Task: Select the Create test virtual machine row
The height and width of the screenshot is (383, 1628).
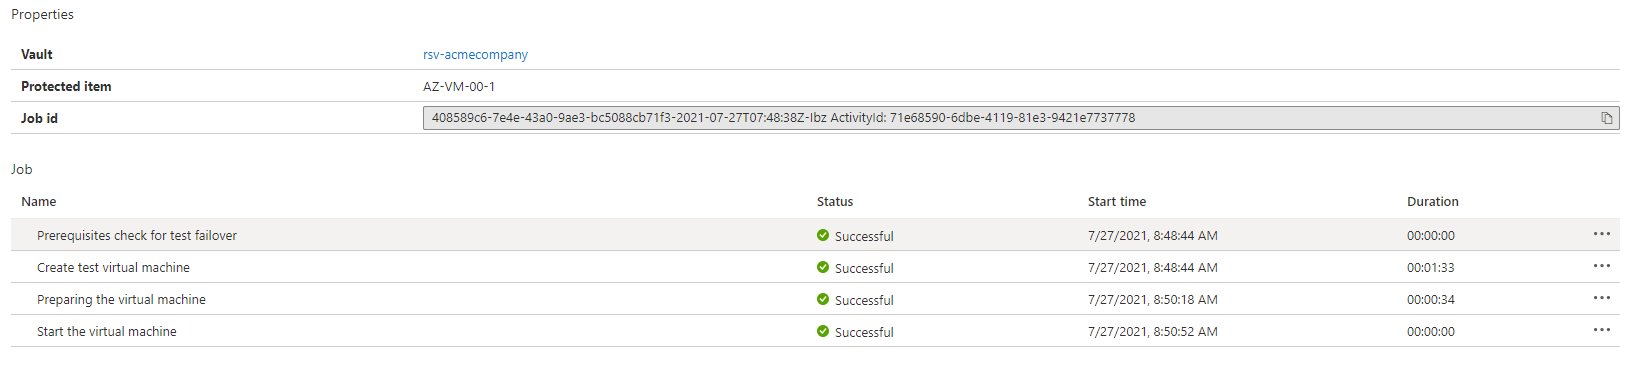Action: pos(815,267)
